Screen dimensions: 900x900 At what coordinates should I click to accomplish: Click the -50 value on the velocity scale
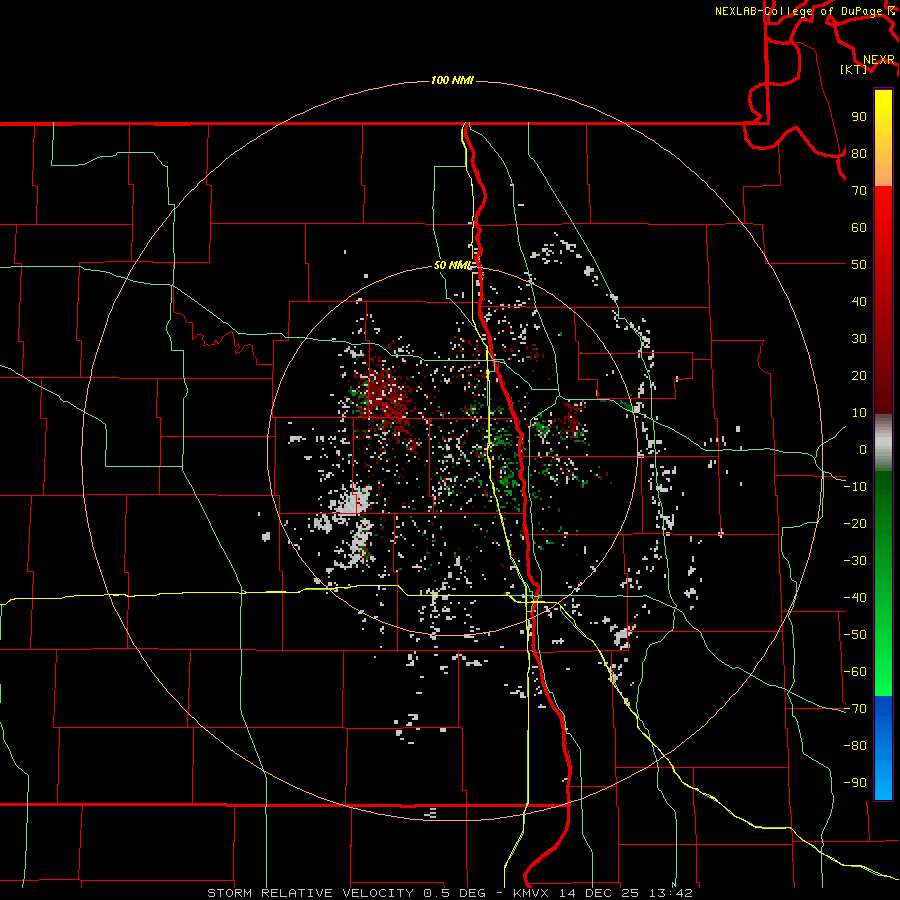(x=855, y=635)
